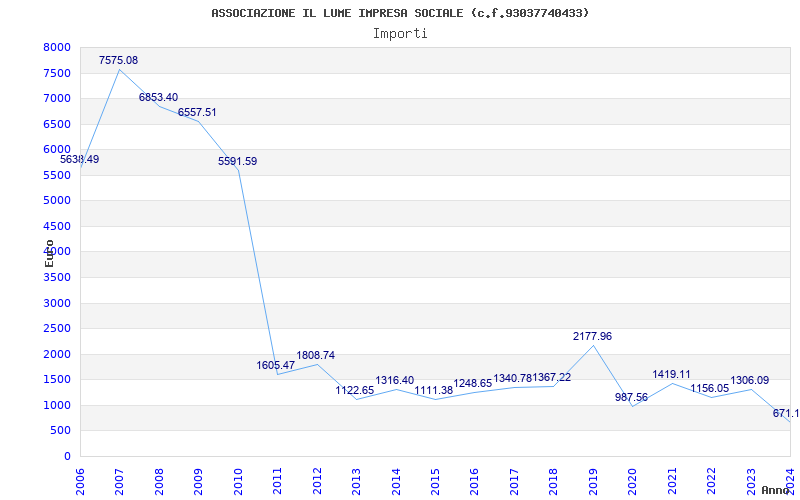The height and width of the screenshot is (500, 800).
Task: Click the x-axis year label 2020
Action: (x=632, y=482)
